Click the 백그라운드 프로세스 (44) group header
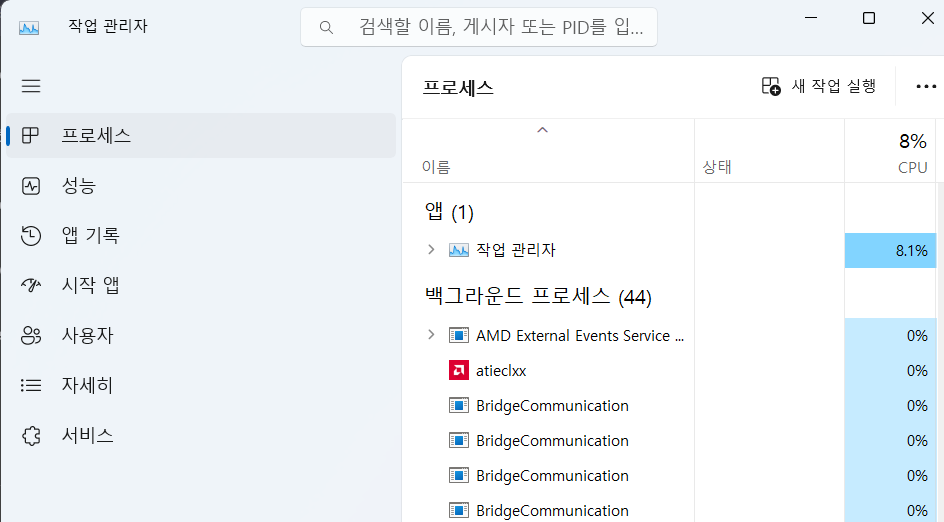 [538, 296]
